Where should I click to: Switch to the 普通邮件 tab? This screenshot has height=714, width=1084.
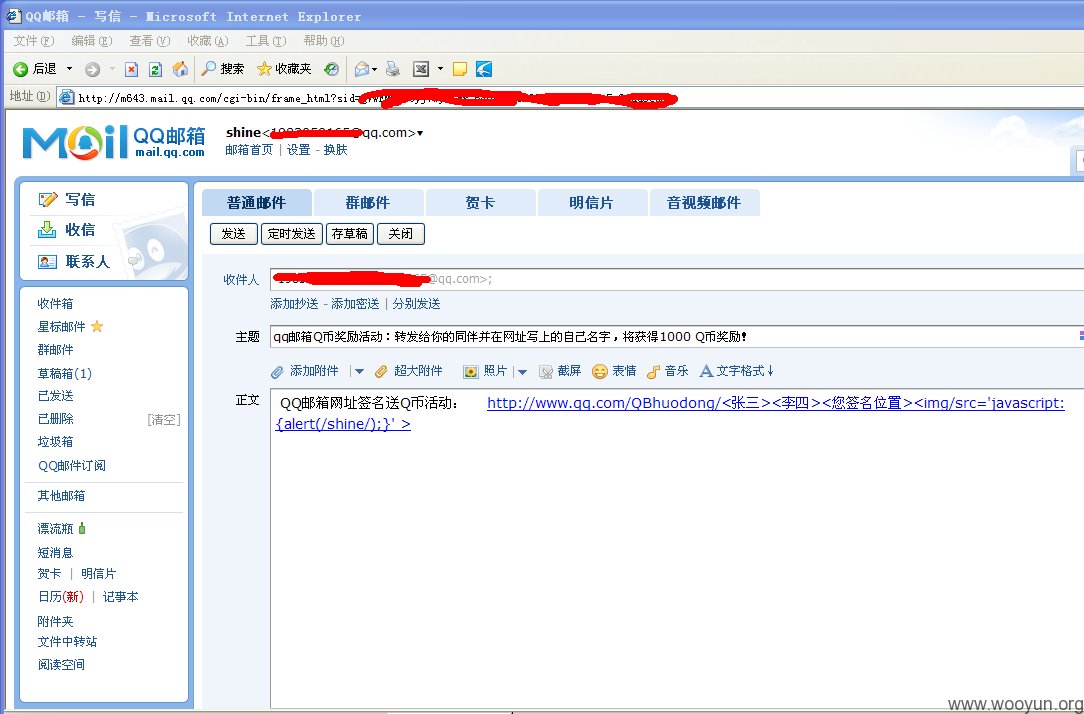click(x=256, y=203)
